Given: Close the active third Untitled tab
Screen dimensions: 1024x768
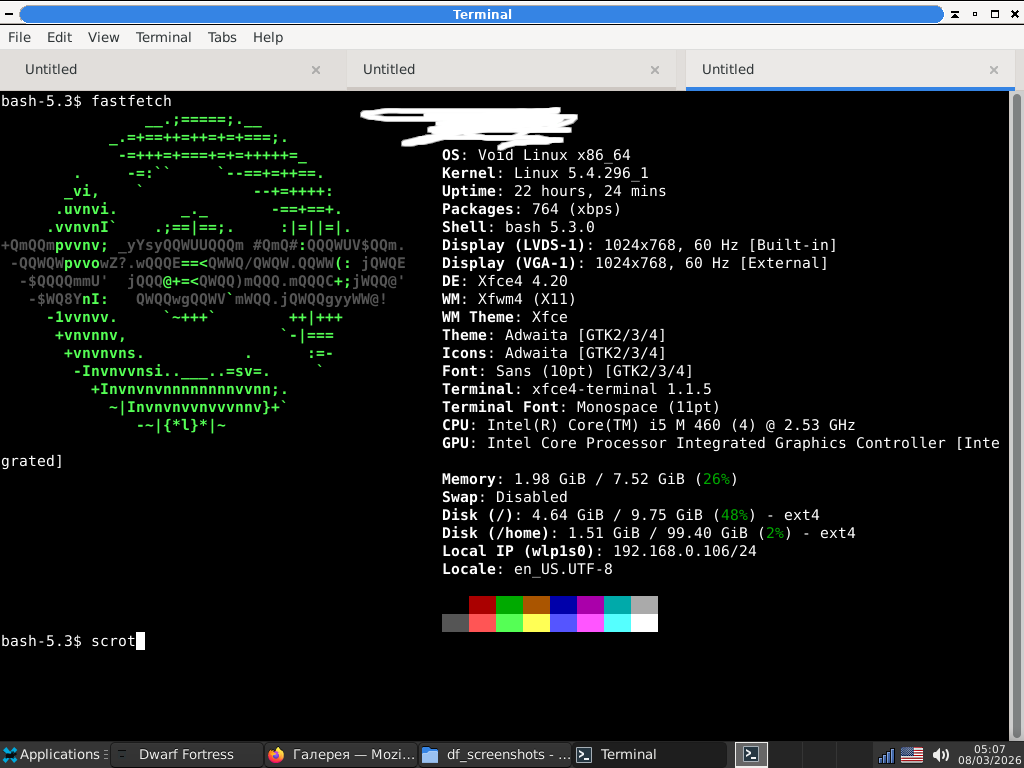Looking at the screenshot, I should pos(994,70).
